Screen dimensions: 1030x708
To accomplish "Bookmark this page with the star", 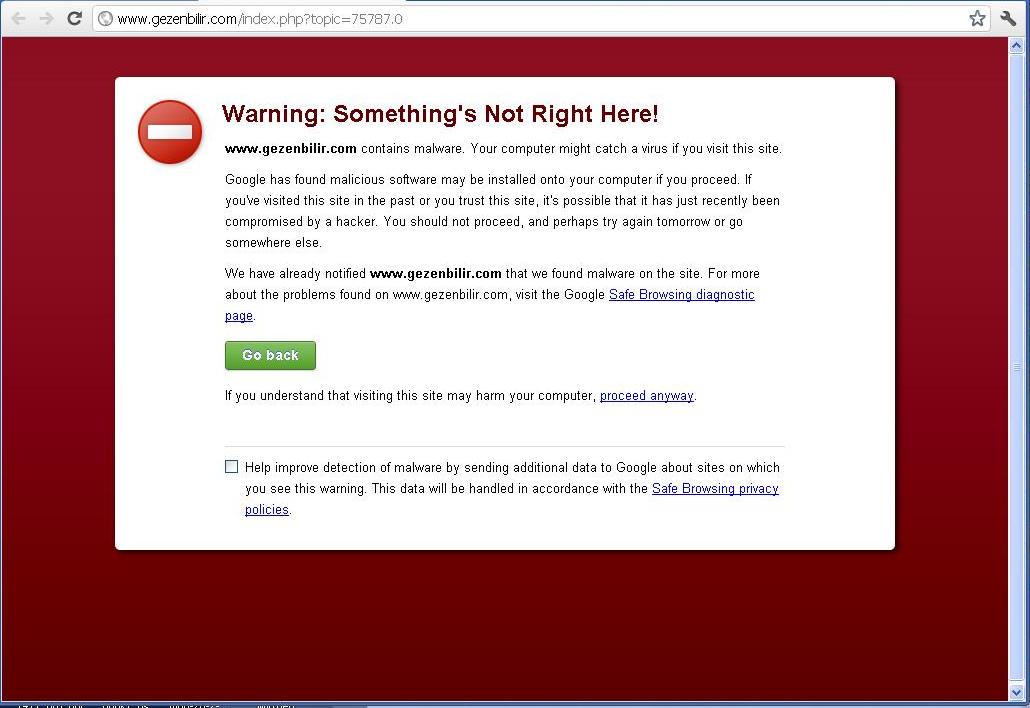I will click(x=977, y=18).
